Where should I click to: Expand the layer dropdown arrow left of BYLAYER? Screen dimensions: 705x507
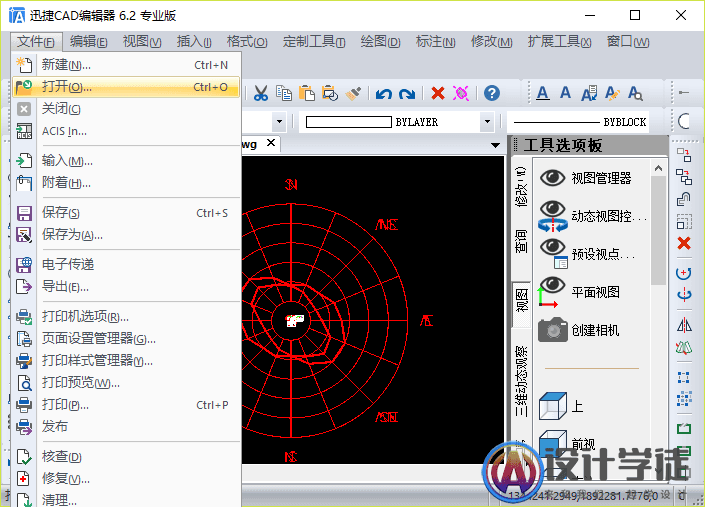[x=279, y=122]
